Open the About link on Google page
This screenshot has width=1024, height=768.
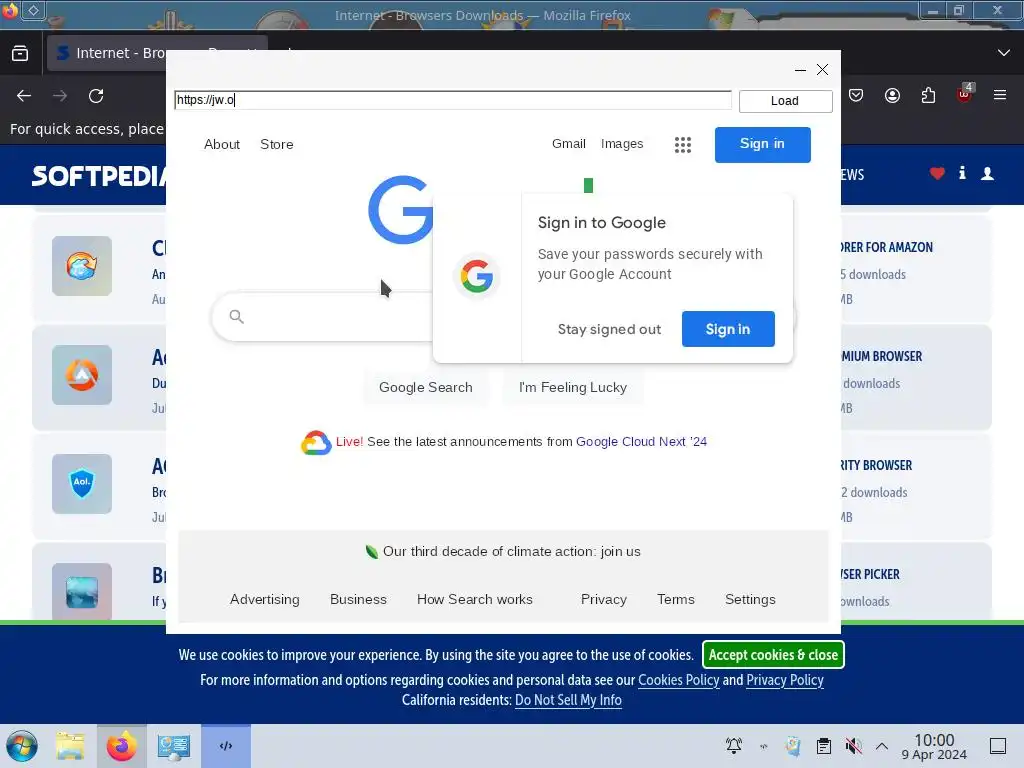click(222, 144)
